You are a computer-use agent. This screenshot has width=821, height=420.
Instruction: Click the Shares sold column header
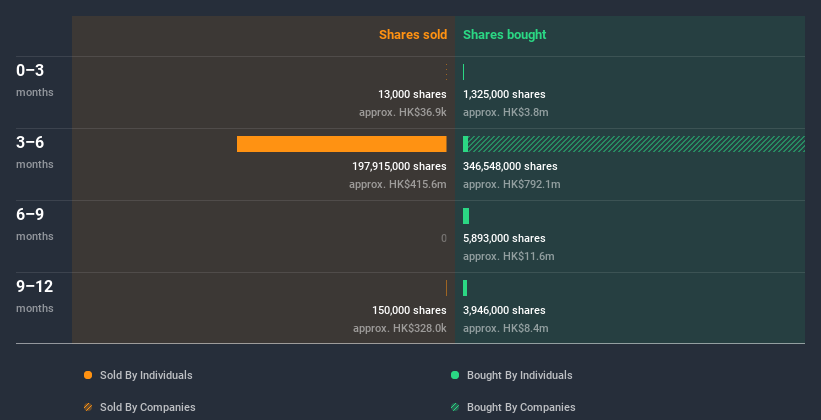[x=413, y=35]
